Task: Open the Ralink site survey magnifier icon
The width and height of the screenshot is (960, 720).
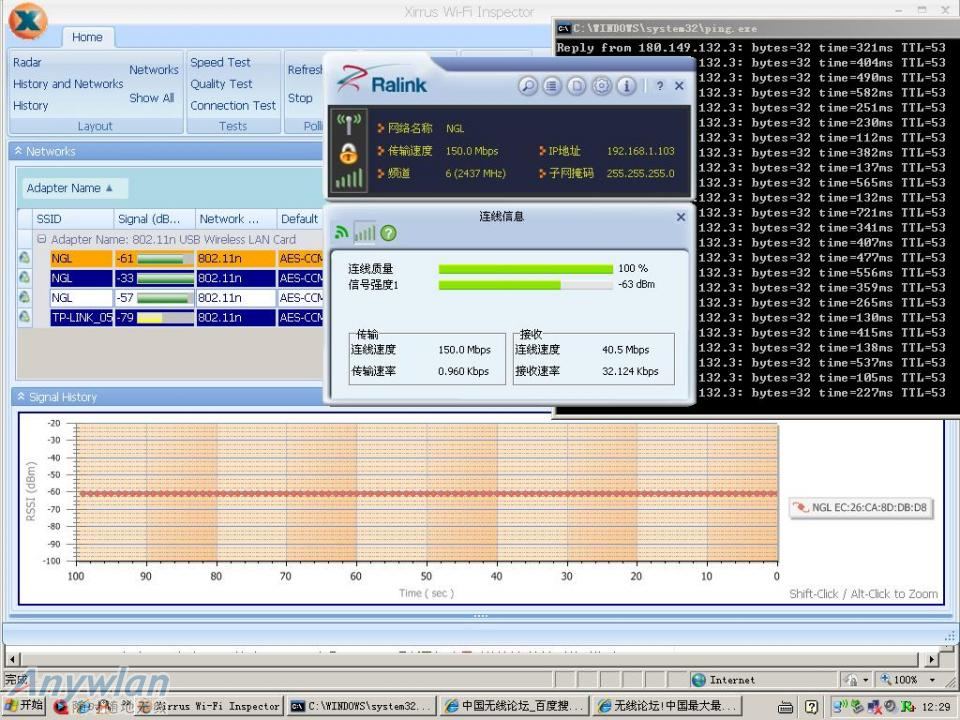Action: [528, 86]
